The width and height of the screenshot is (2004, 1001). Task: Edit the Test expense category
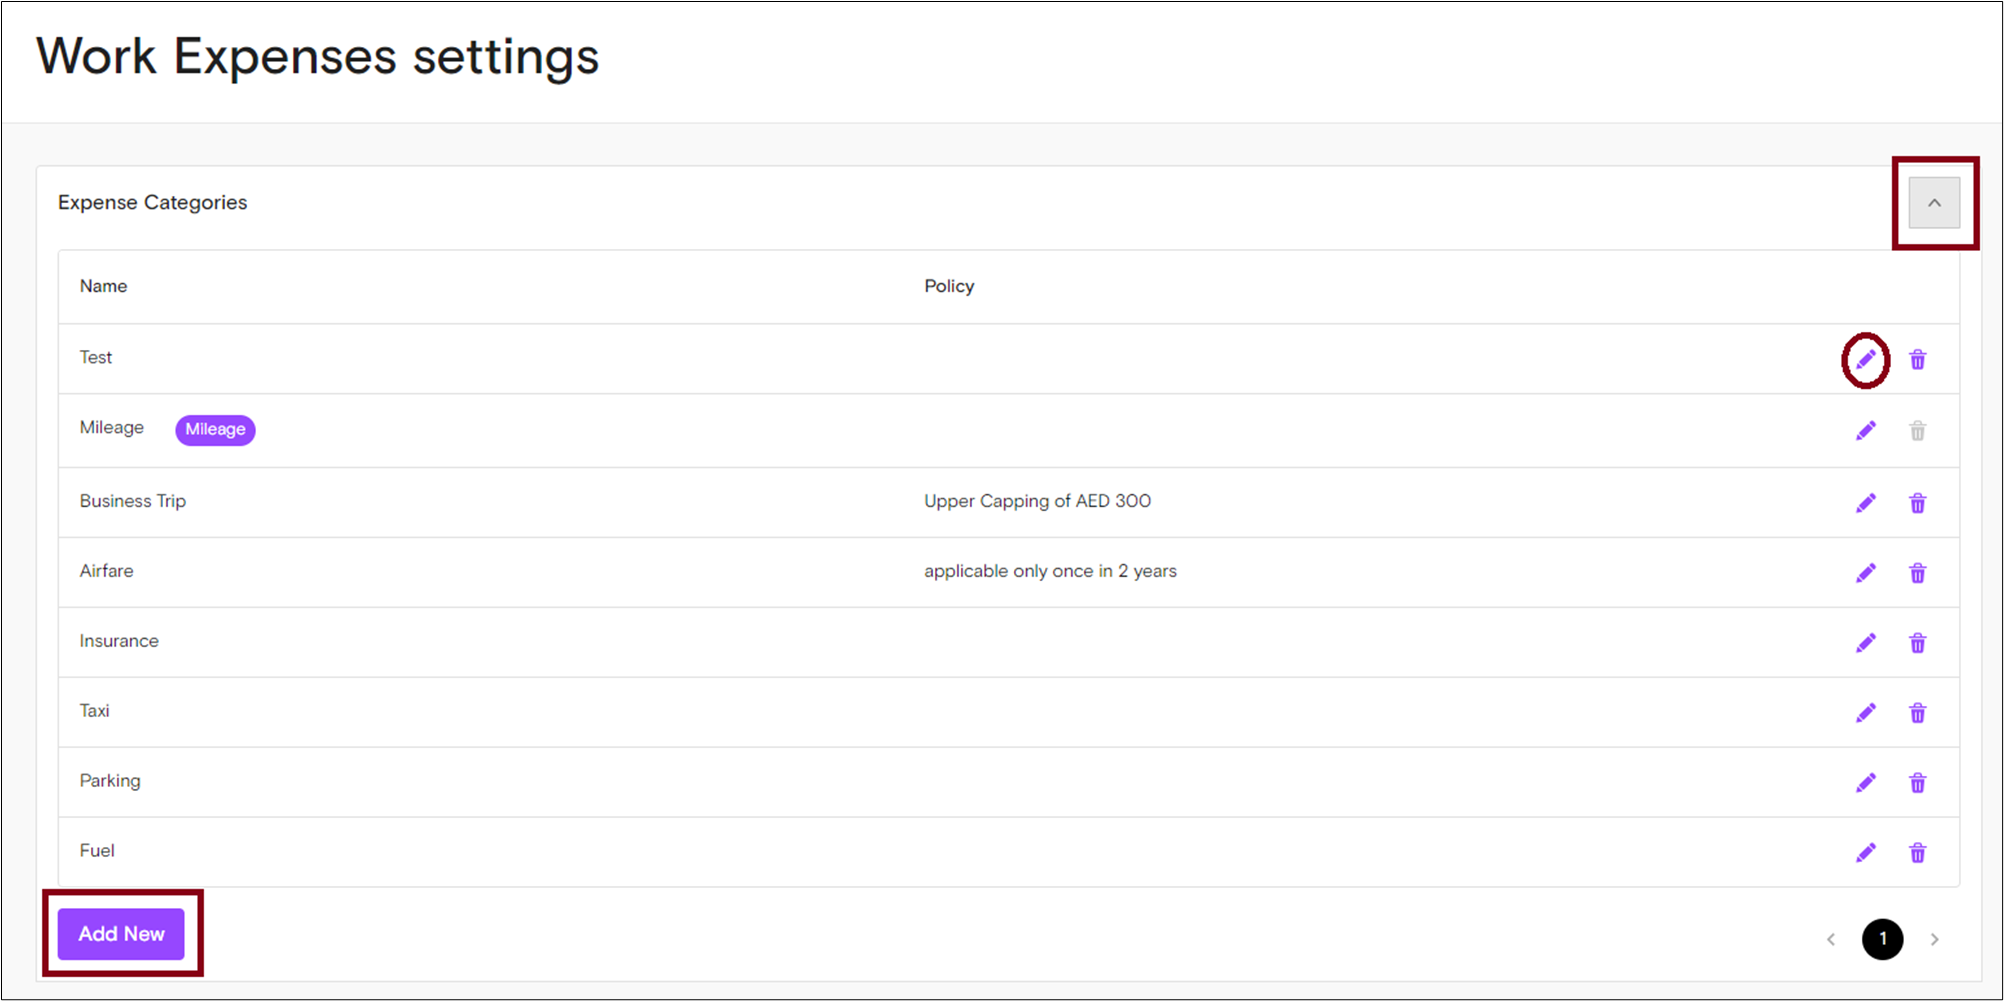[x=1865, y=359]
